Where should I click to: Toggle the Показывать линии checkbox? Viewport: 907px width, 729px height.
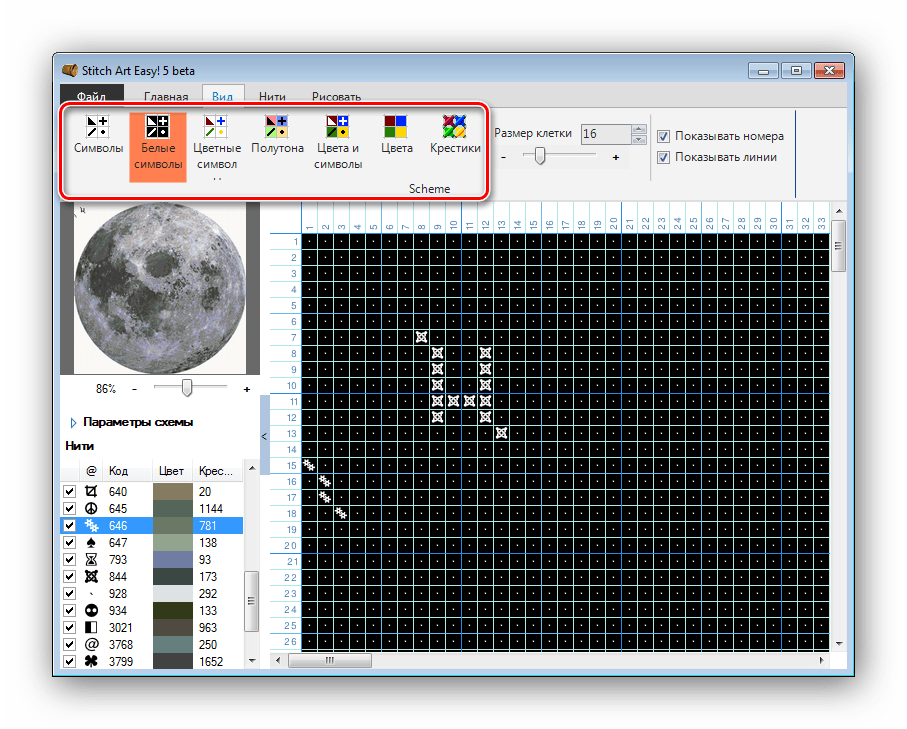pos(664,157)
